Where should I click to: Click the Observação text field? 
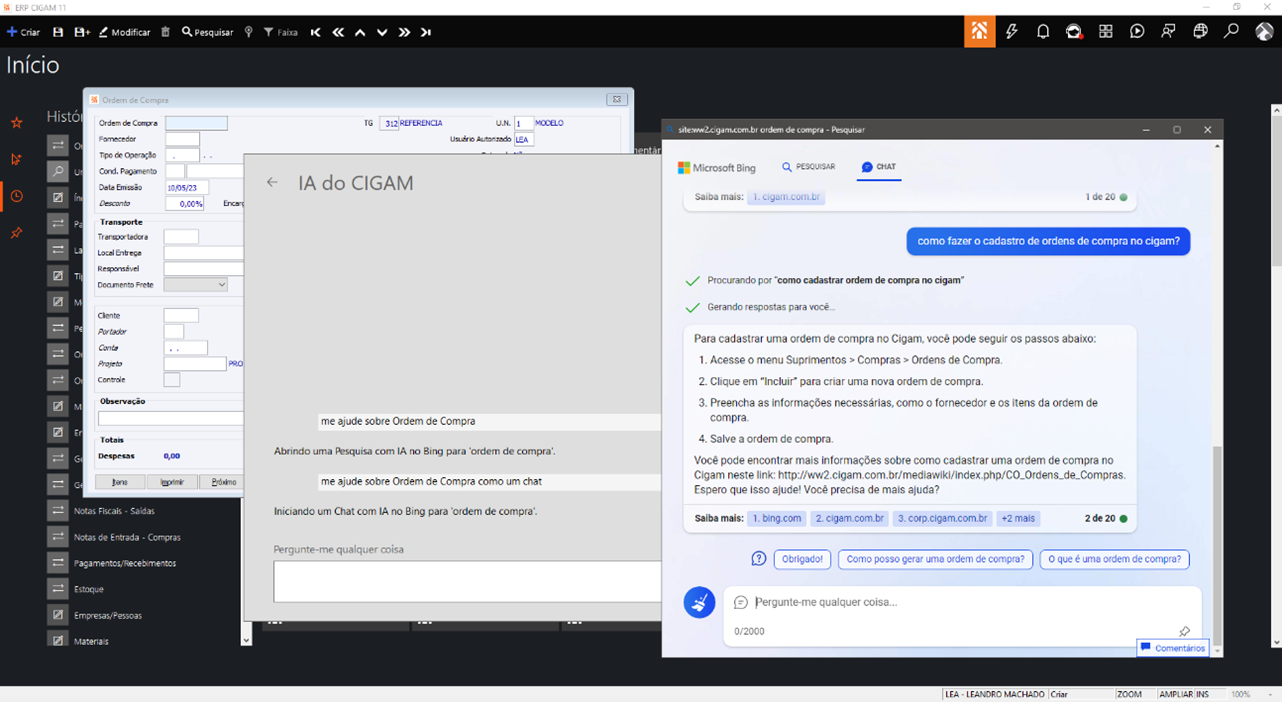(171, 419)
